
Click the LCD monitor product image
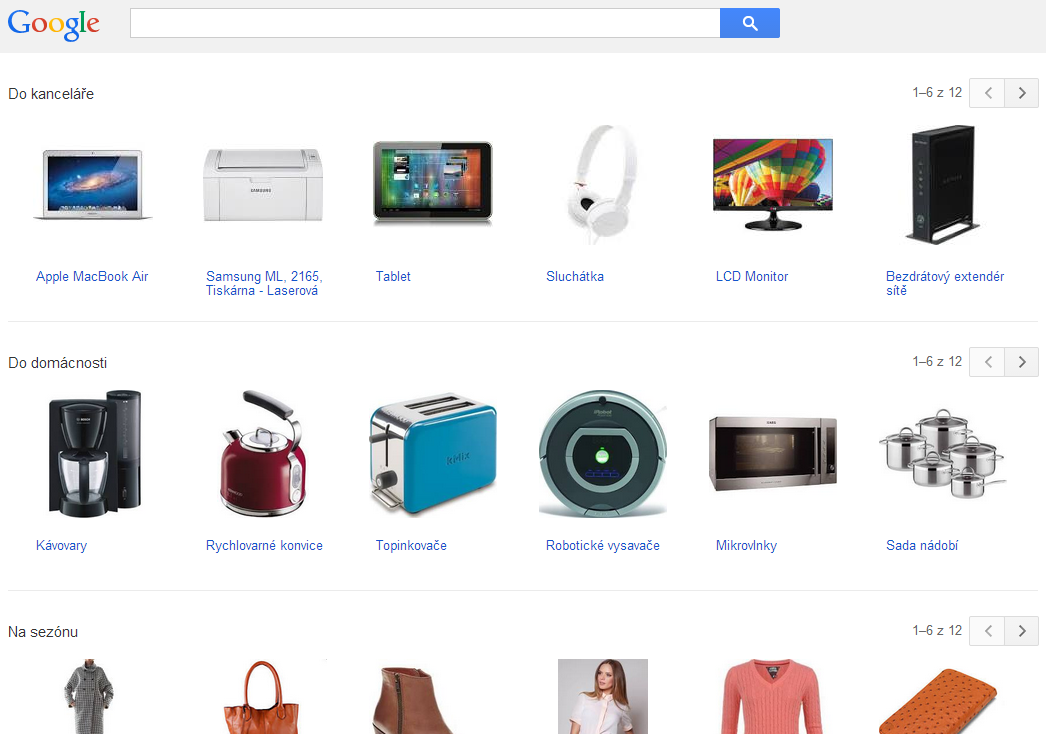(x=772, y=184)
